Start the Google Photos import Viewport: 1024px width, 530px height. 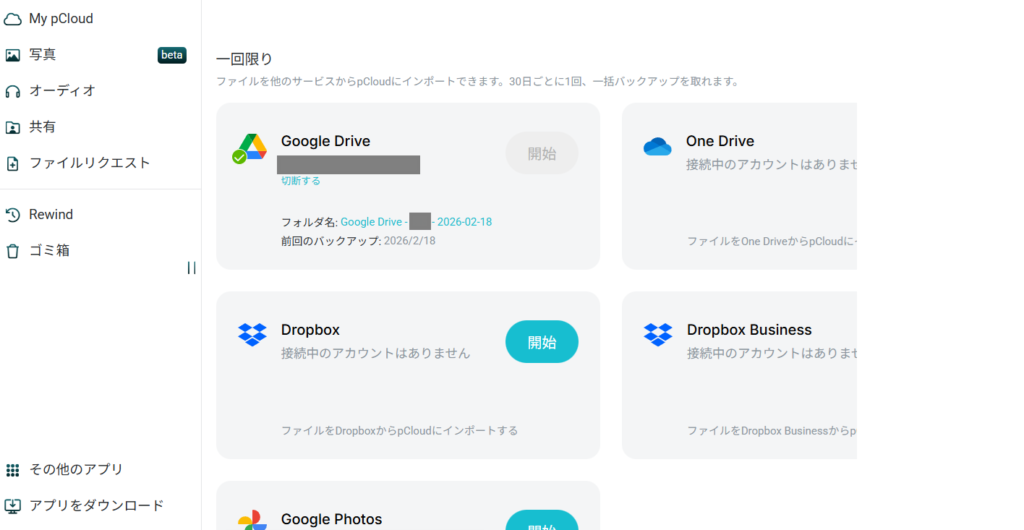[x=541, y=522]
